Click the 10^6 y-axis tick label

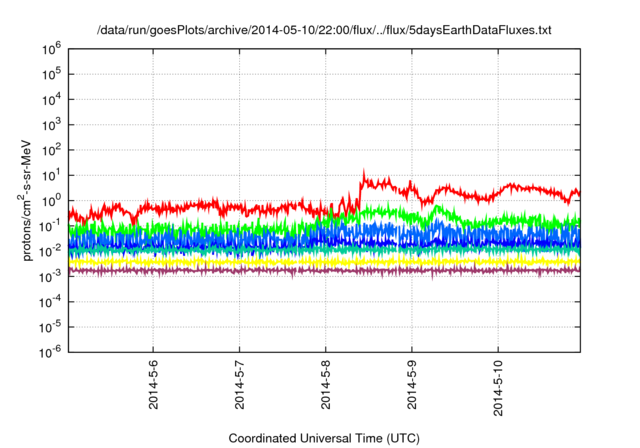pos(51,49)
